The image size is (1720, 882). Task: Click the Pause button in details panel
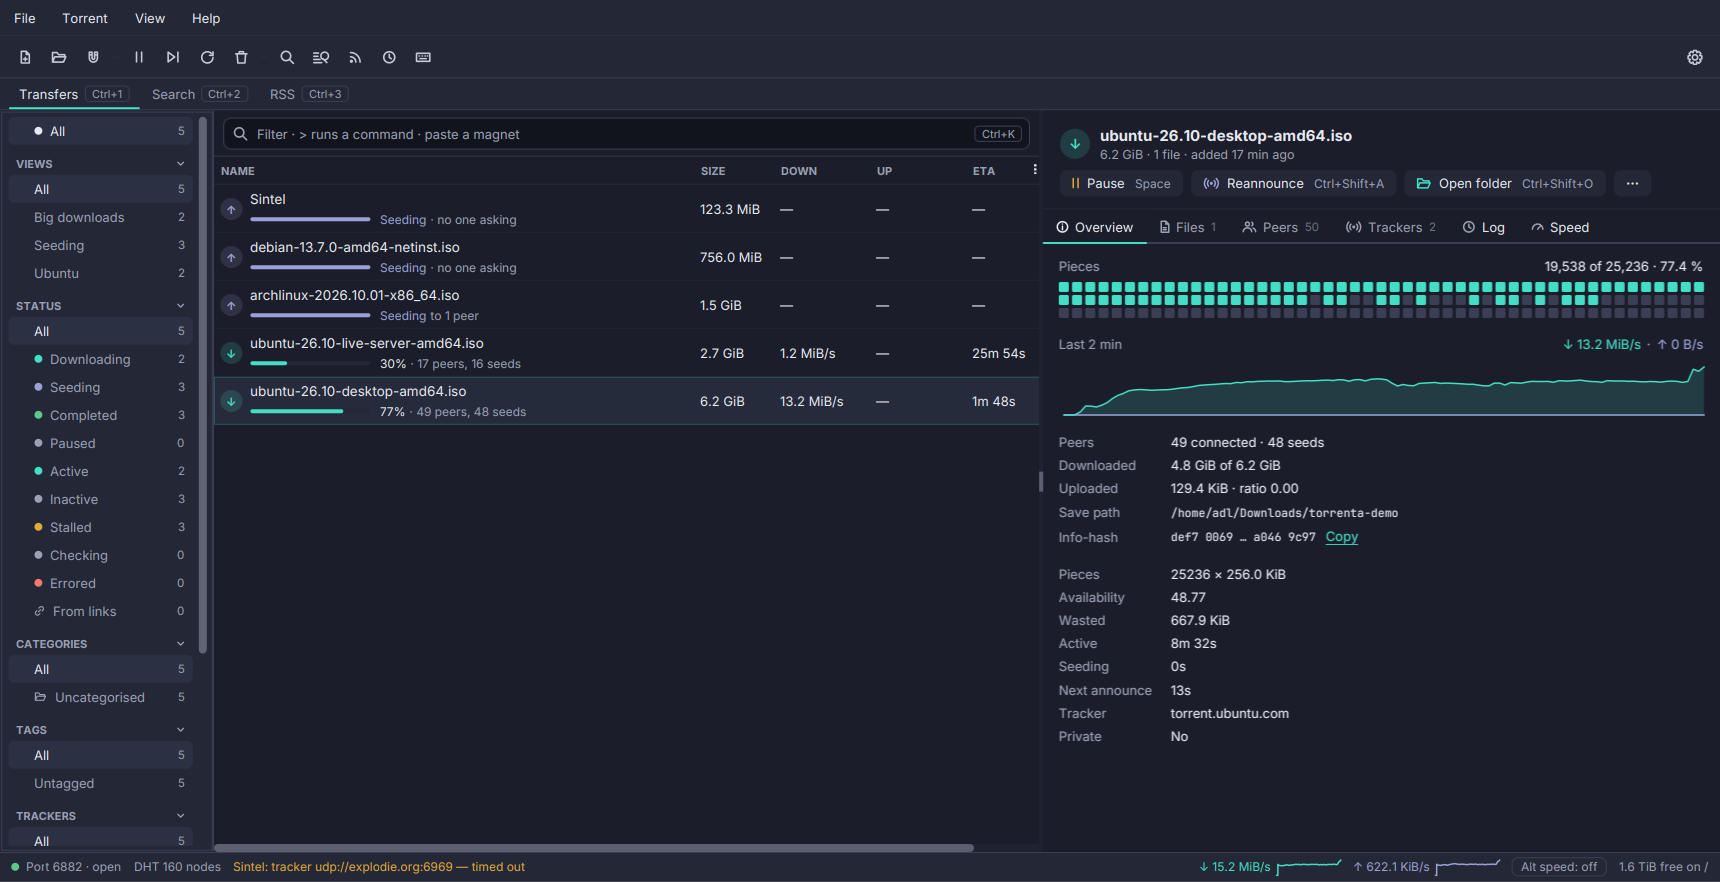1121,183
